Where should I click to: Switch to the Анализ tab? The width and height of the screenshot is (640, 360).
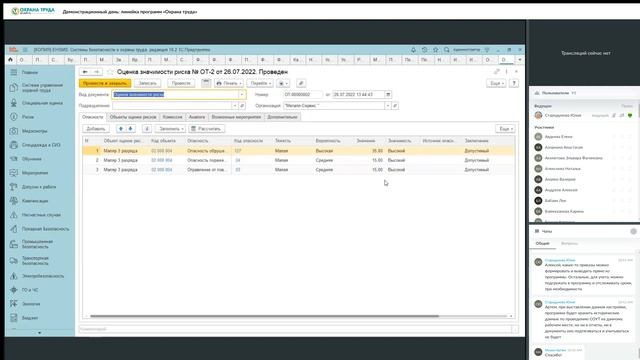pyautogui.click(x=197, y=117)
